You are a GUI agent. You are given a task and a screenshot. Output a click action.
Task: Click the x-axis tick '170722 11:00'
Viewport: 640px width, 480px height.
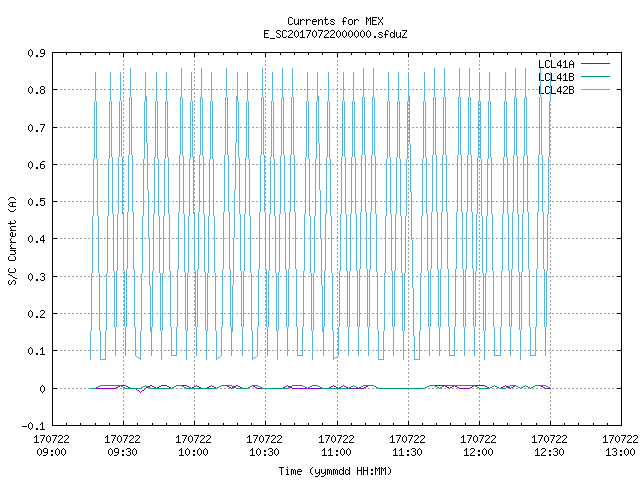(x=336, y=446)
